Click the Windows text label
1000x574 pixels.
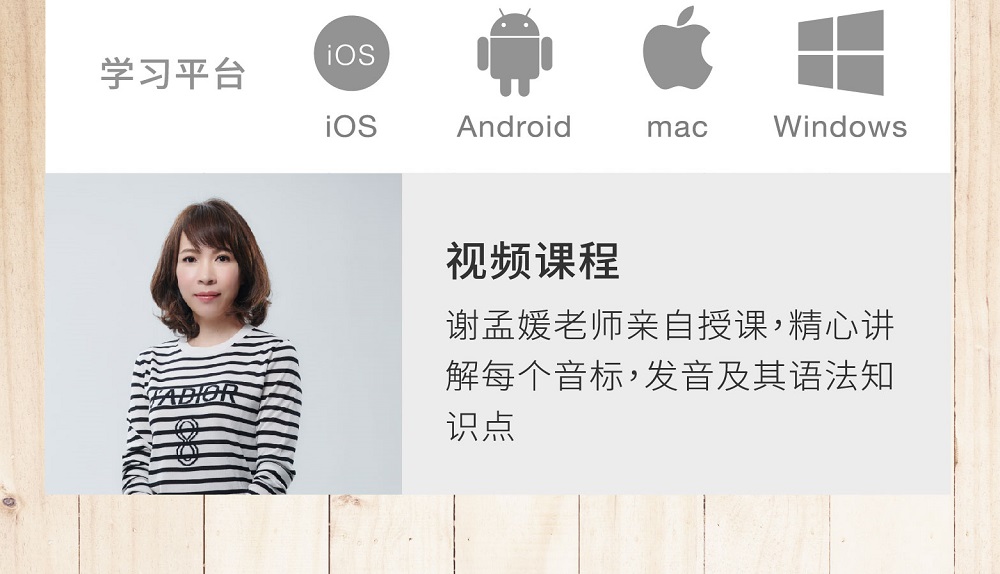[841, 126]
